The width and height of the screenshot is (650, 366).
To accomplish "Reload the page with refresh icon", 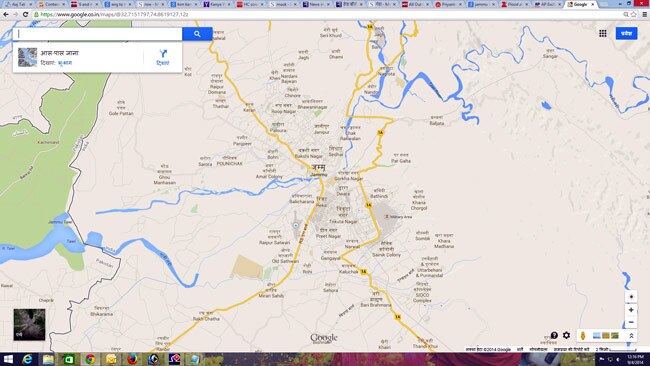I will pos(25,14).
